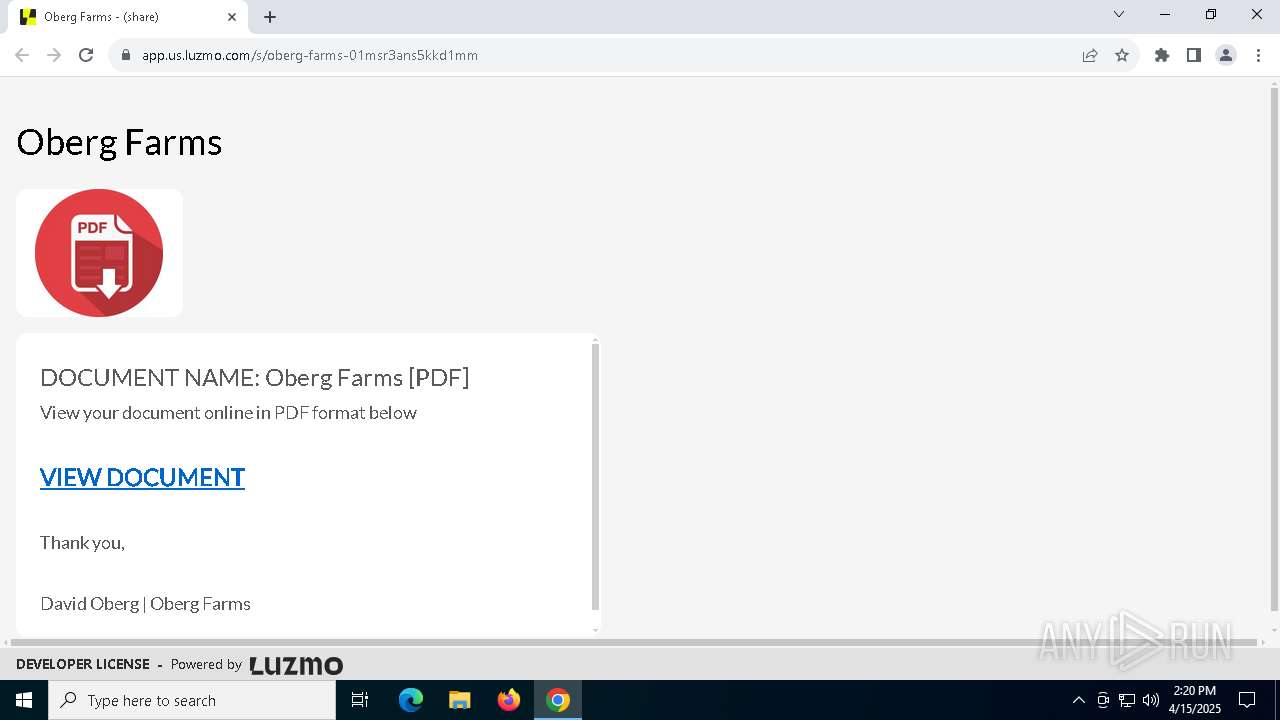Reload the page with refresh button
The height and width of the screenshot is (720, 1280).
point(86,55)
